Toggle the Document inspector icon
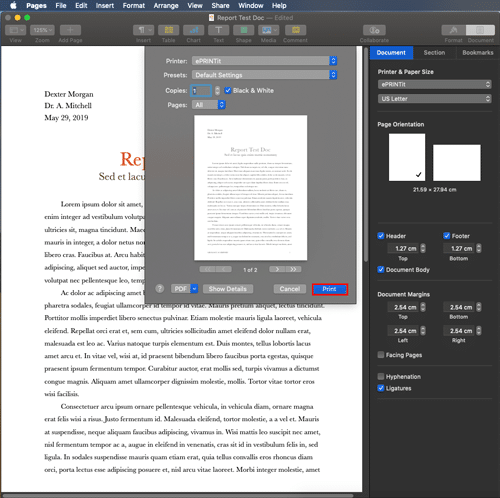500x498 pixels. pos(480,30)
